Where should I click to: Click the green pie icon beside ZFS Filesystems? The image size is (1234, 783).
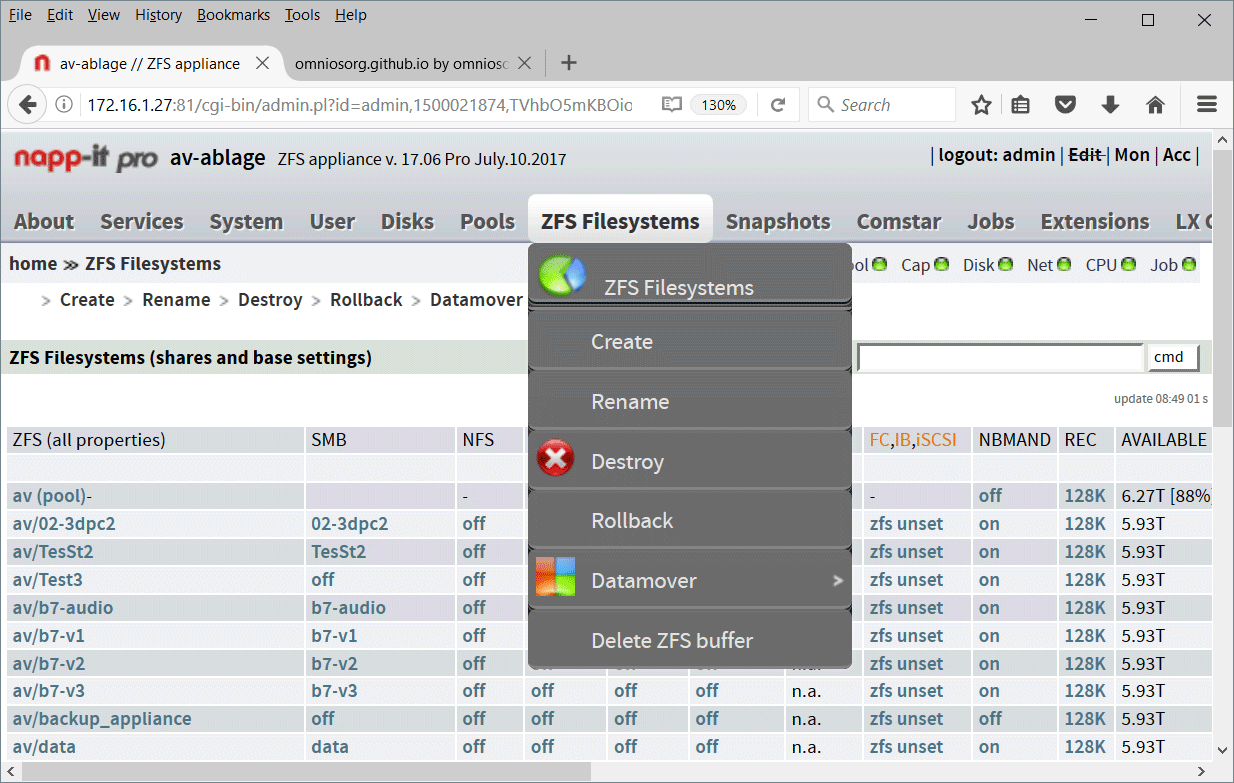(563, 276)
